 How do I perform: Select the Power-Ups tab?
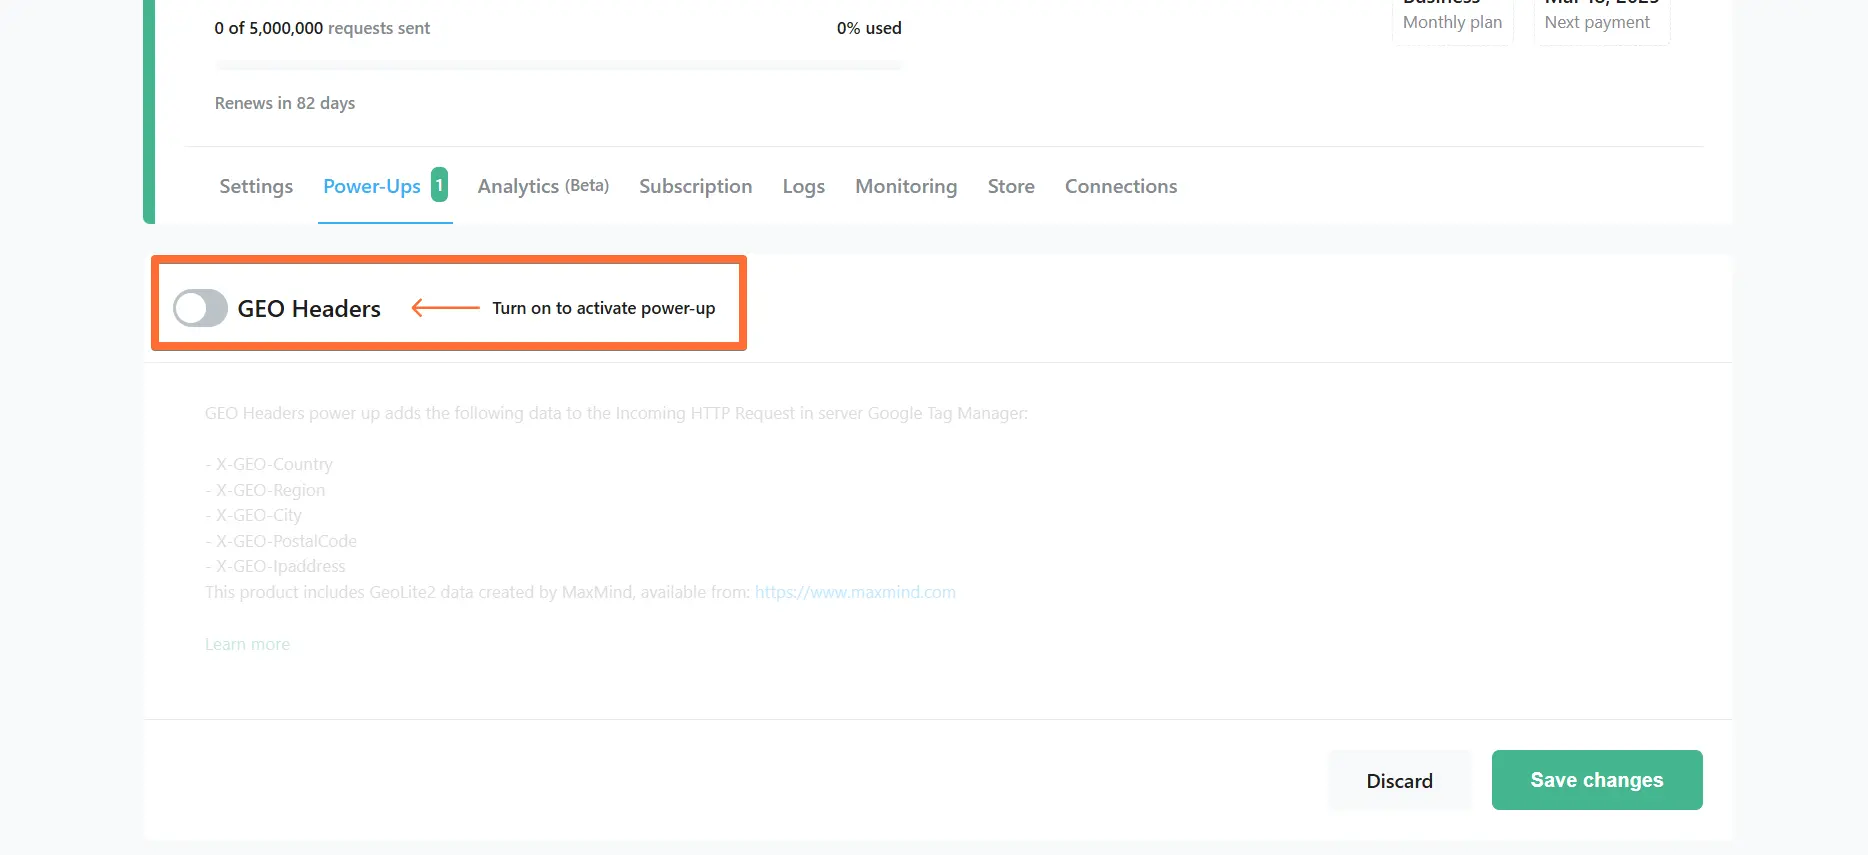pos(372,186)
